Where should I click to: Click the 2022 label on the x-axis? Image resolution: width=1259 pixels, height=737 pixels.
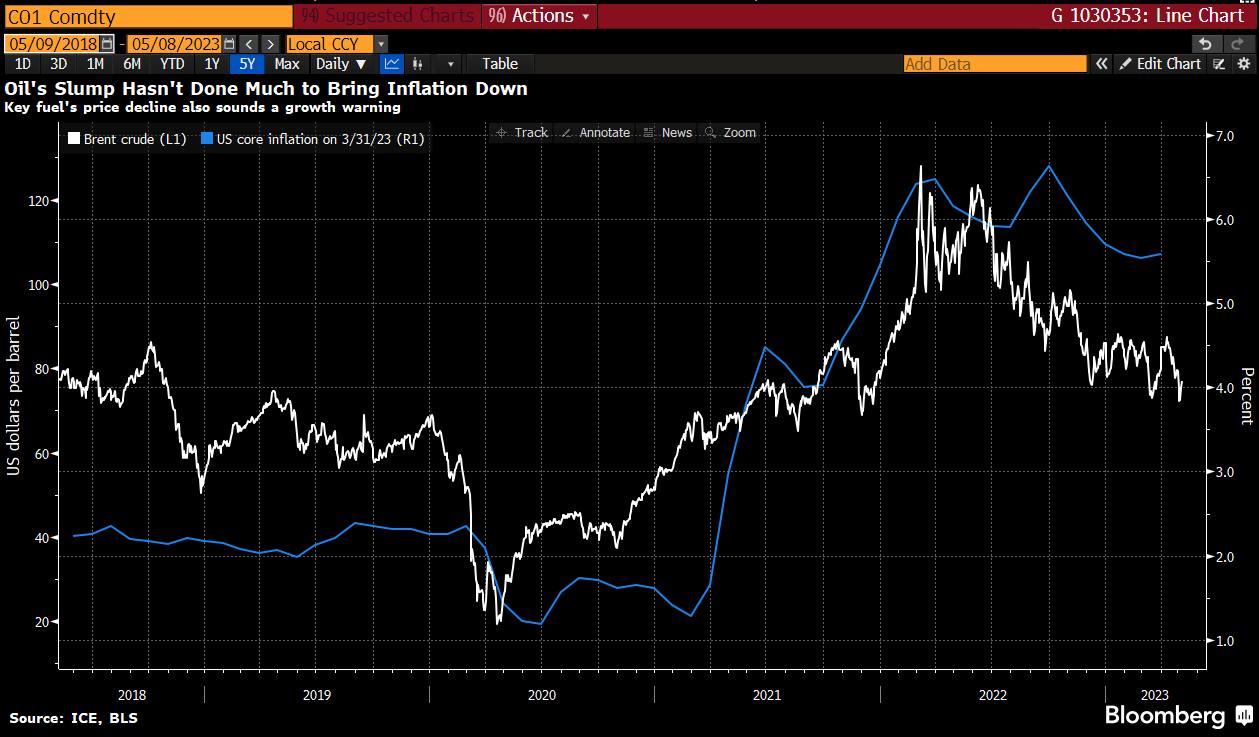(x=992, y=694)
